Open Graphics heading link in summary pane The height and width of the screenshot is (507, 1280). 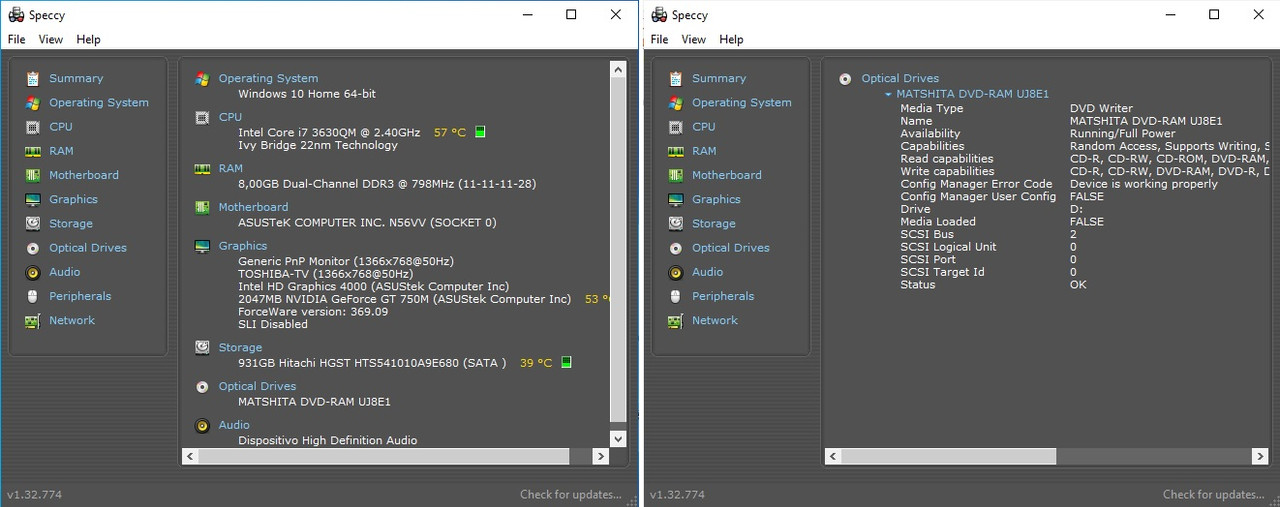click(243, 245)
